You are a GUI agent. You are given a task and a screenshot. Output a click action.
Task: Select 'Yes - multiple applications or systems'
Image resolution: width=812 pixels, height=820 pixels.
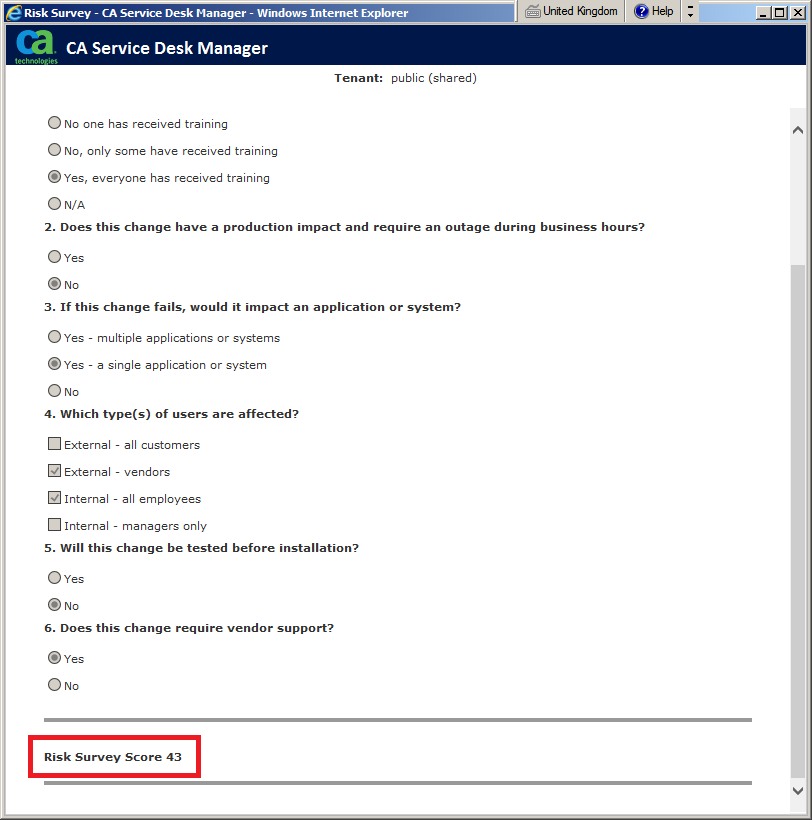tap(54, 337)
